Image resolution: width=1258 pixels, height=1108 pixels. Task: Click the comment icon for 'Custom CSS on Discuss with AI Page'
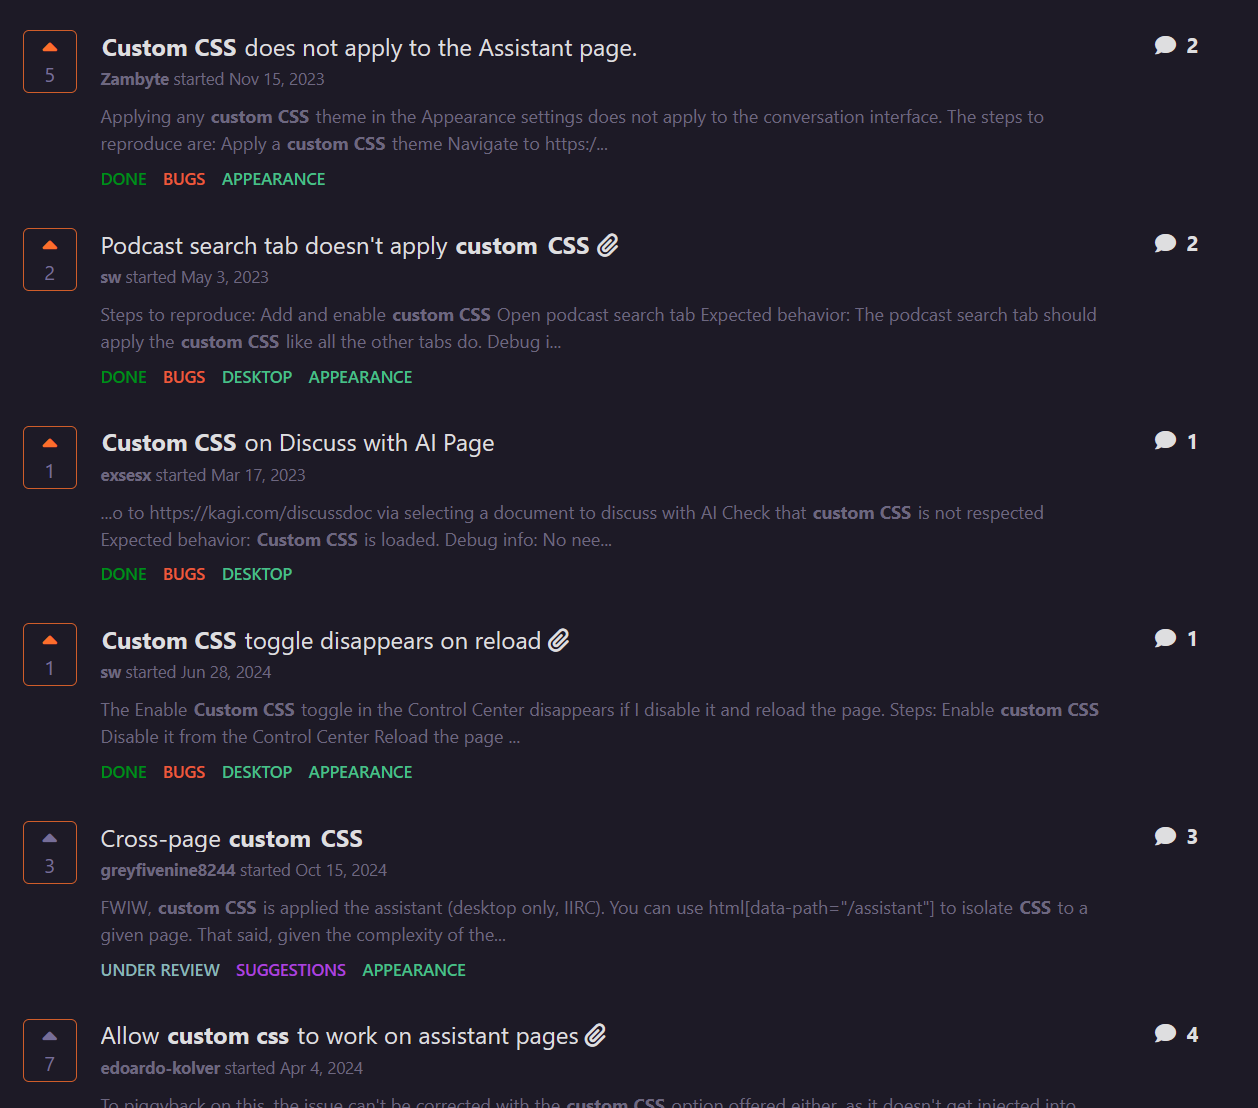point(1165,441)
